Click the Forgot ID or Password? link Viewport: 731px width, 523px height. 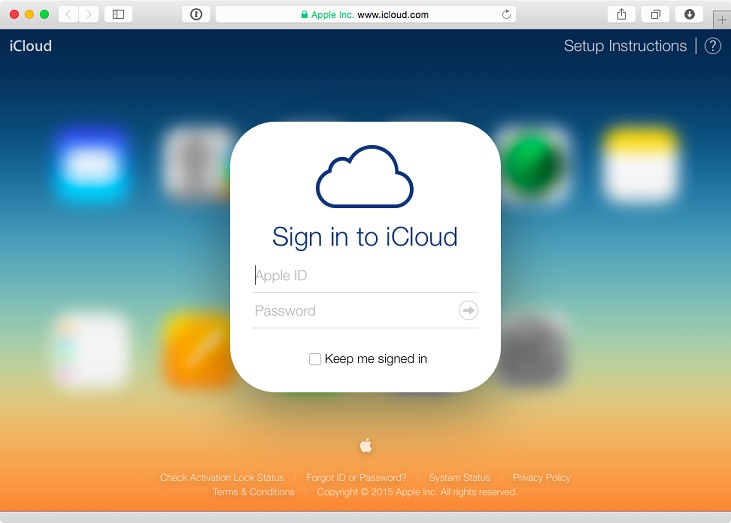pos(356,478)
